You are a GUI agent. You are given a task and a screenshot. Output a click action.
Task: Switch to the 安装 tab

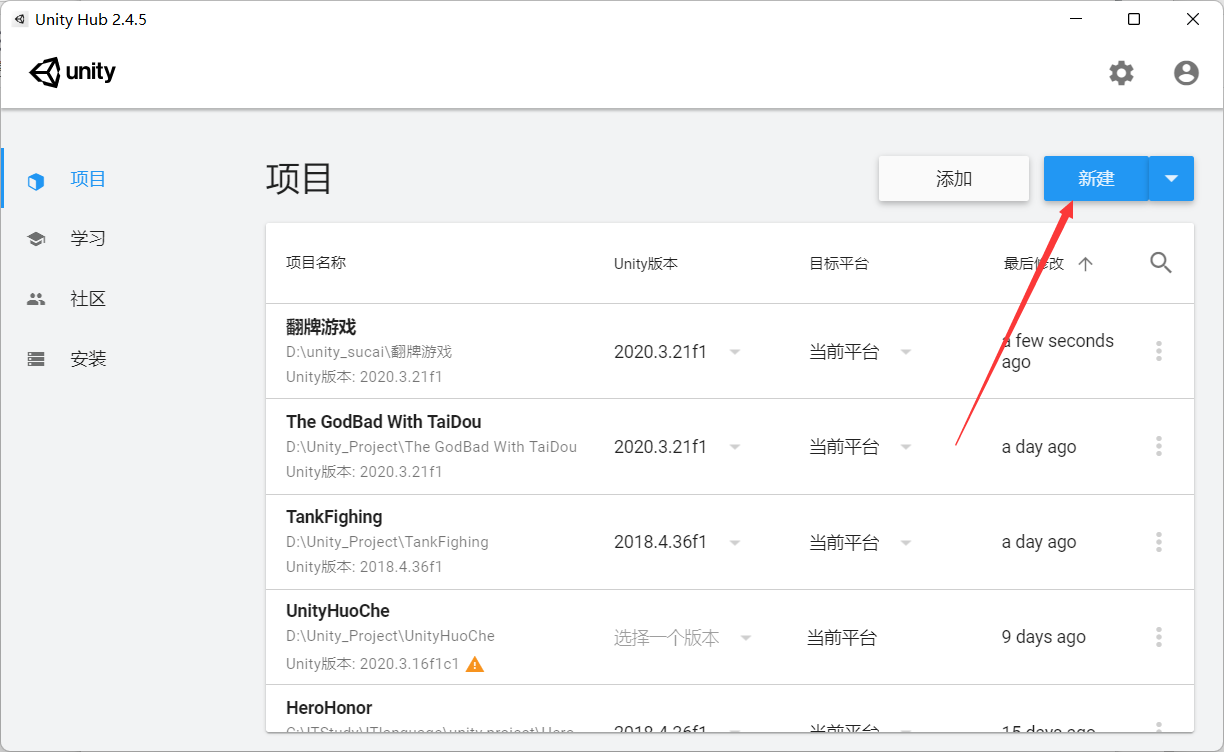pyautogui.click(x=88, y=359)
